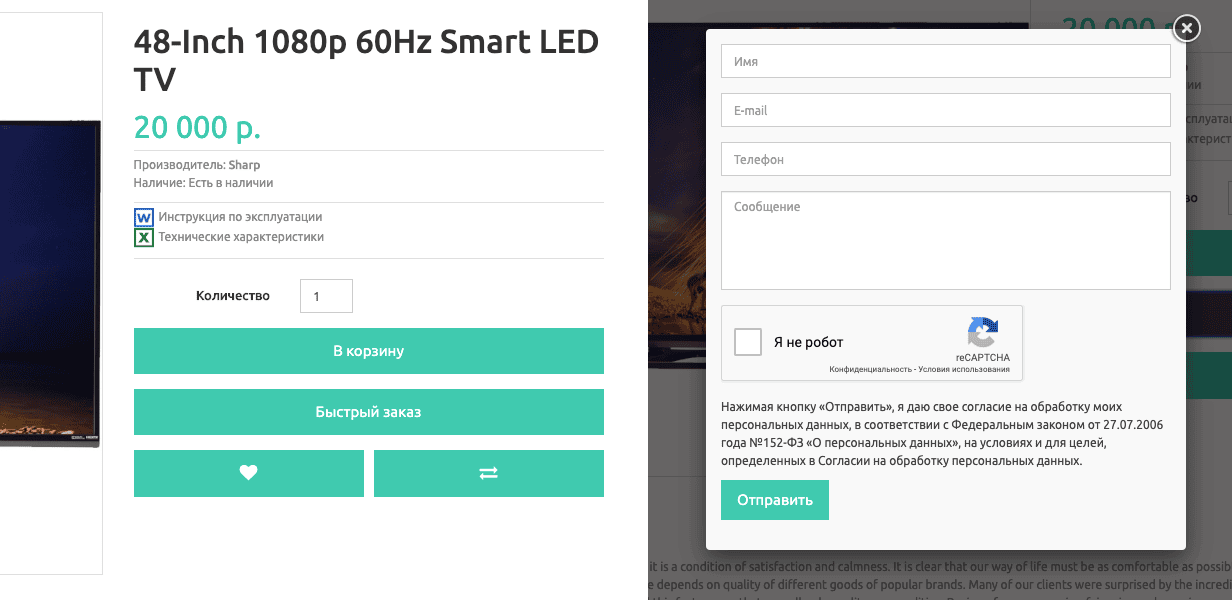The width and height of the screenshot is (1232, 615).
Task: Focus the "Имя" input field
Action: point(946,61)
